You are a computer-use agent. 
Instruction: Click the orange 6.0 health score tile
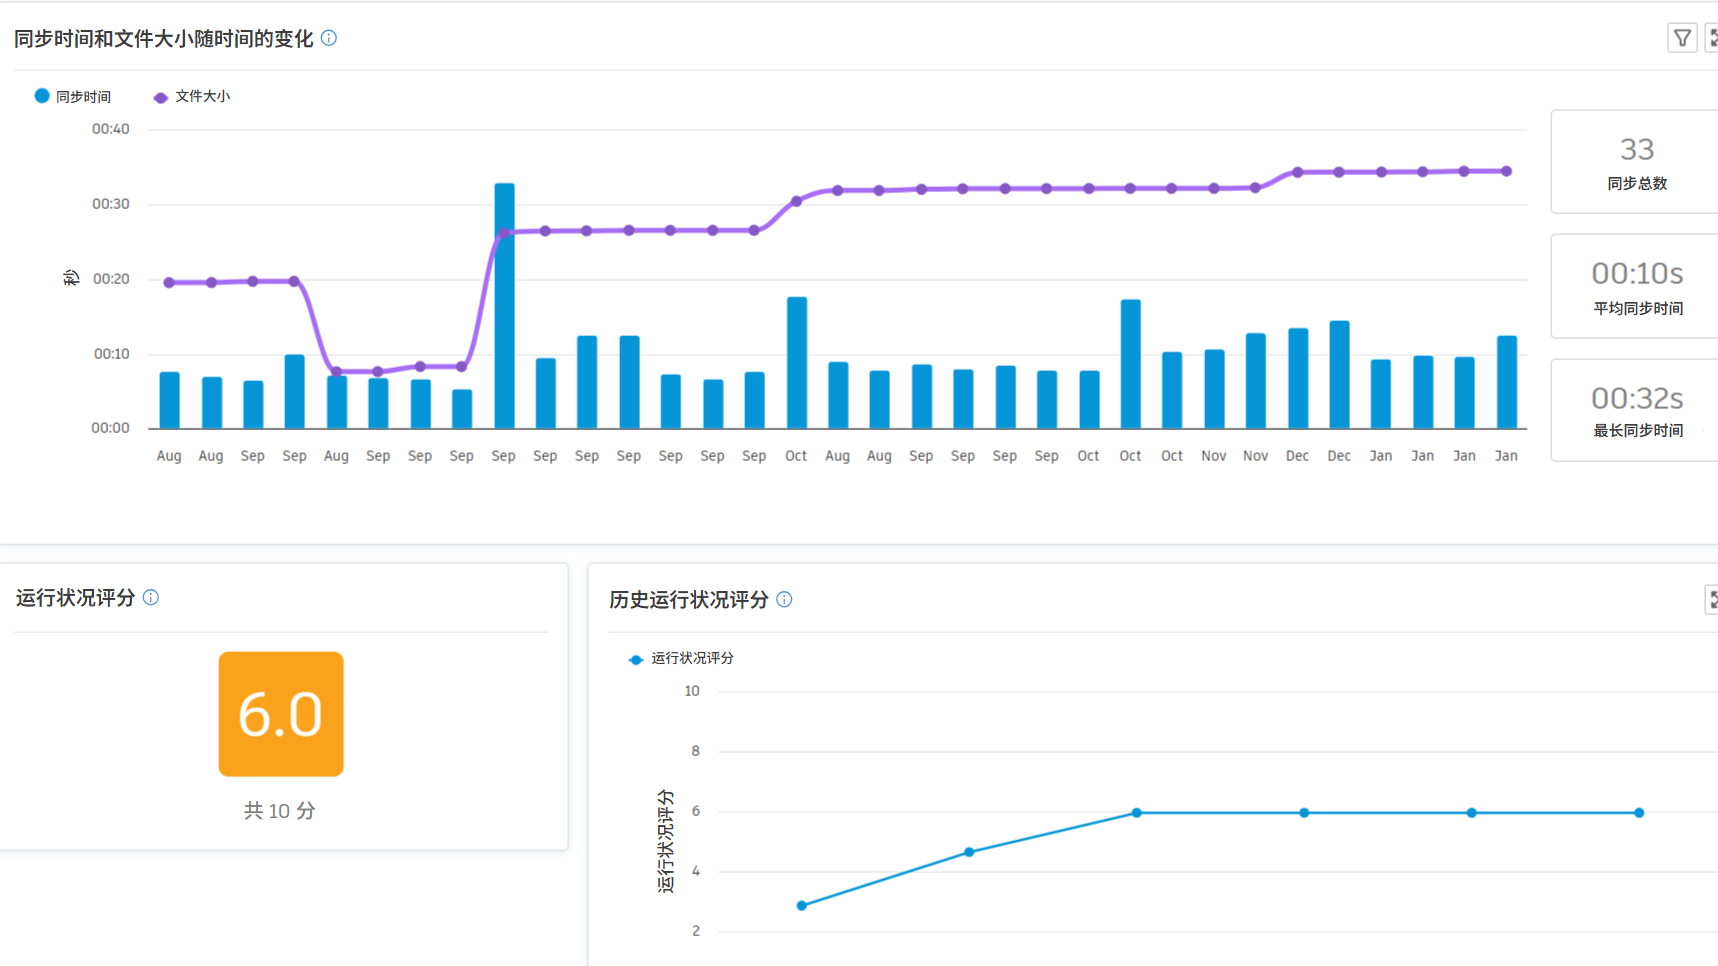[x=281, y=714]
